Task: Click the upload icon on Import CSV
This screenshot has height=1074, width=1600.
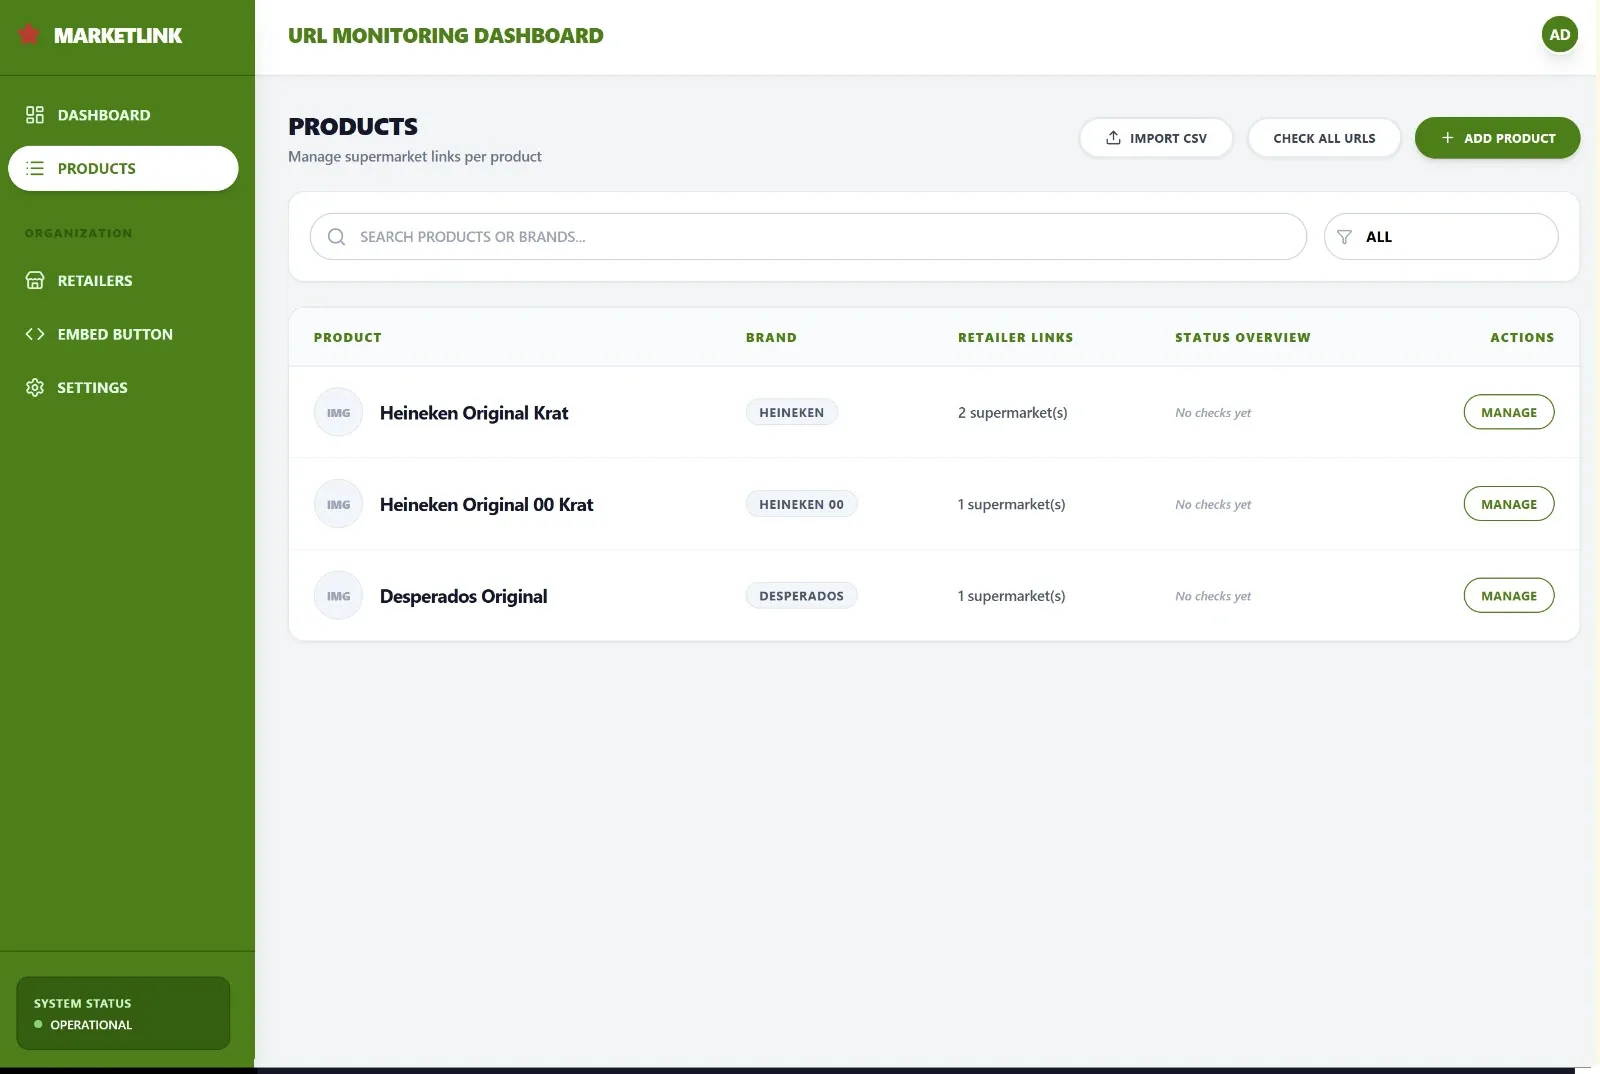Action: [1113, 138]
